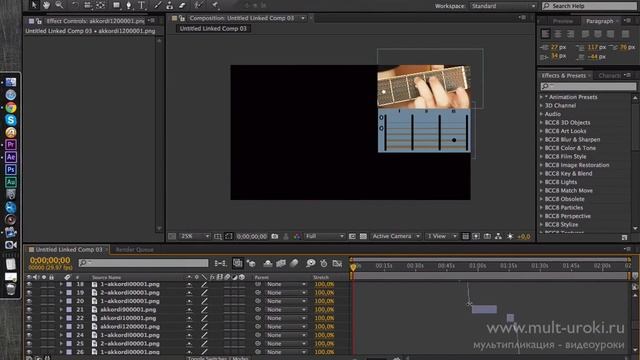The width and height of the screenshot is (640, 360).
Task: Open the Comp Flowchart view icon
Action: point(498,236)
